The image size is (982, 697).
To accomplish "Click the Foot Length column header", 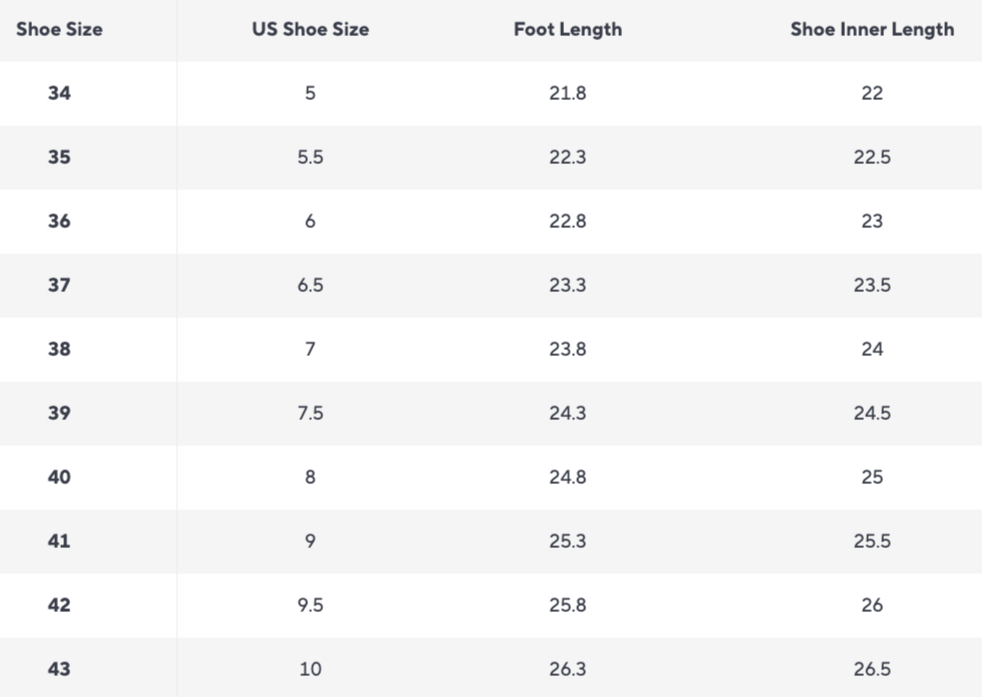I will click(x=567, y=29).
